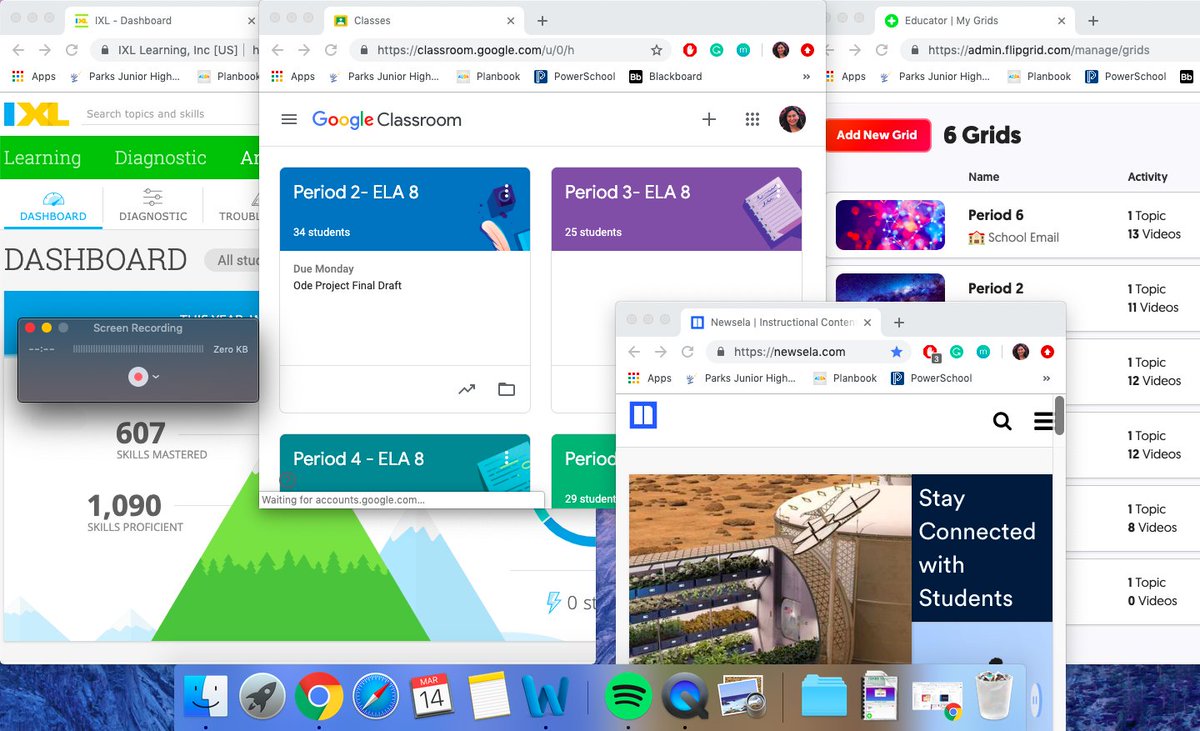Open Finder from the Dock
1200x731 pixels.
pos(204,696)
